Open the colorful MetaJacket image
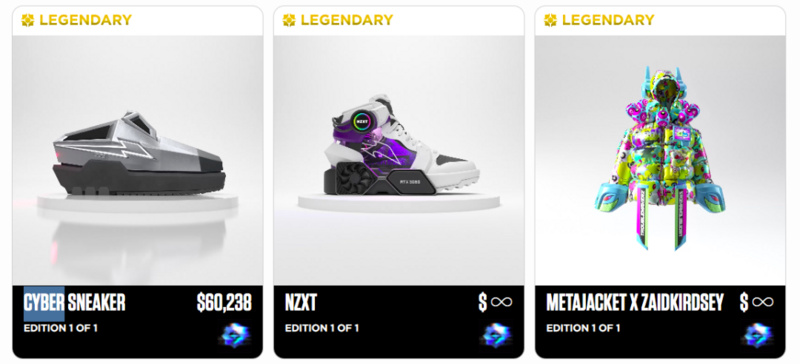 pyautogui.click(x=660, y=157)
